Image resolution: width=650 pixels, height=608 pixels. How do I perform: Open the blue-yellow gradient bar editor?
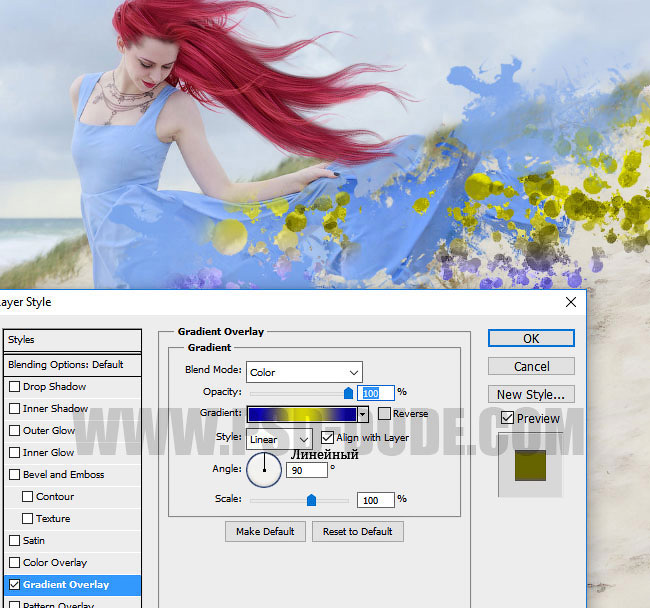coord(302,414)
